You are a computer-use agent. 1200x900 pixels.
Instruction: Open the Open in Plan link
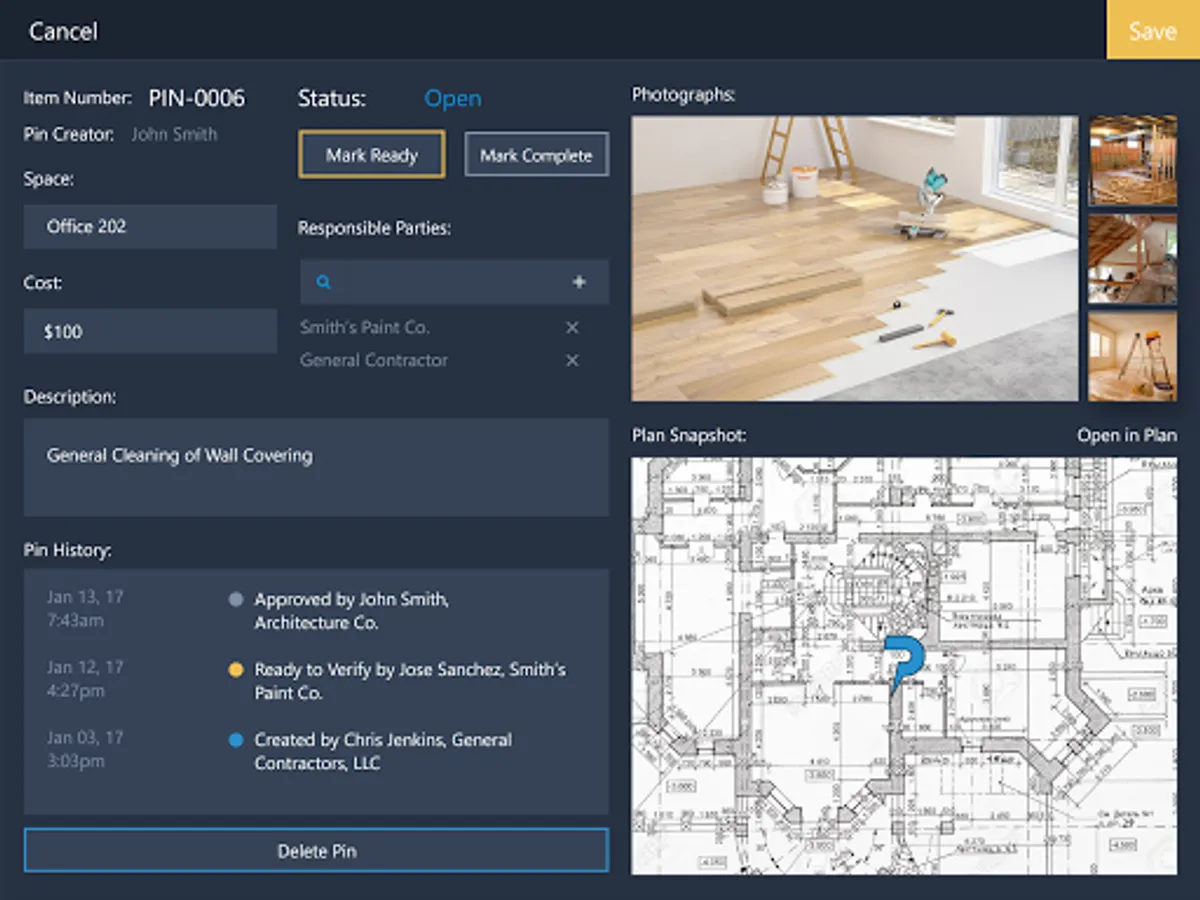1127,436
